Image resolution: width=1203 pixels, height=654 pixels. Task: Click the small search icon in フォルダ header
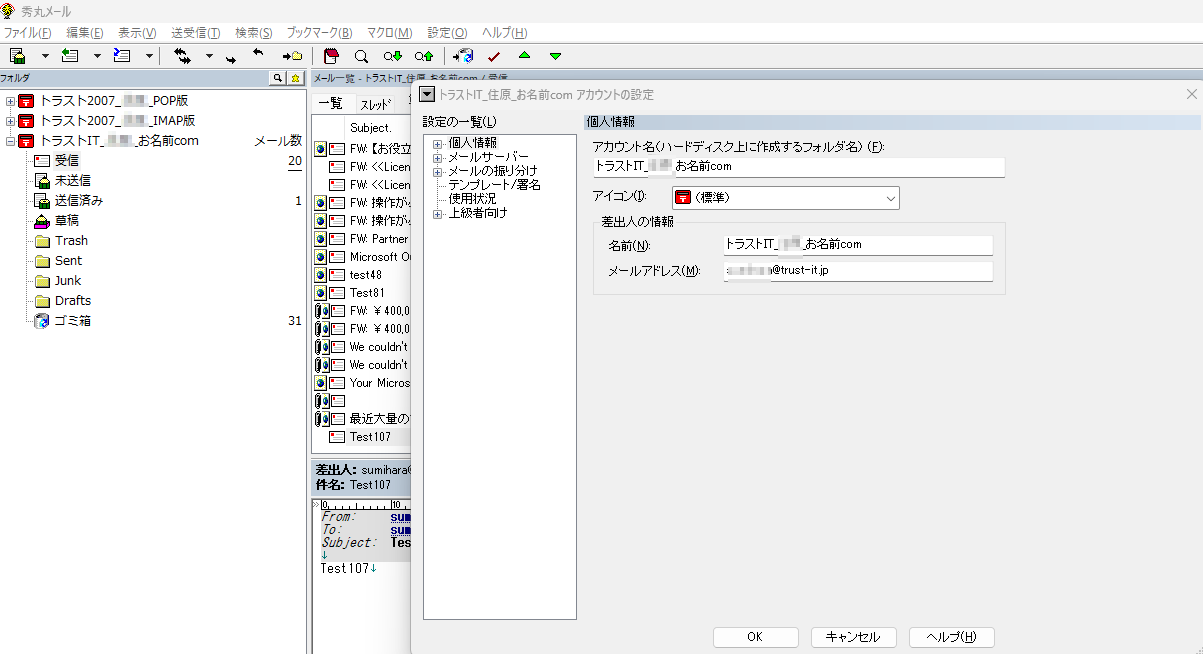tap(278, 78)
